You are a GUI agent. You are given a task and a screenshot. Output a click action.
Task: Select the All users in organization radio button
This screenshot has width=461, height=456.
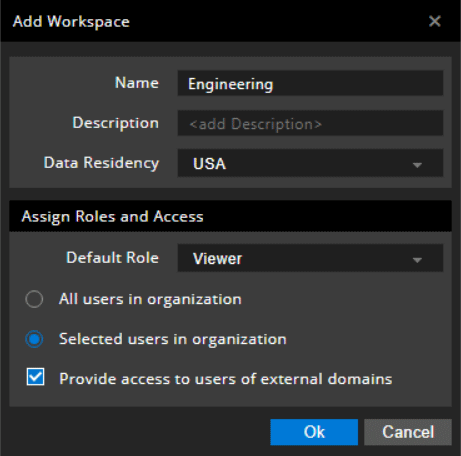point(34,299)
